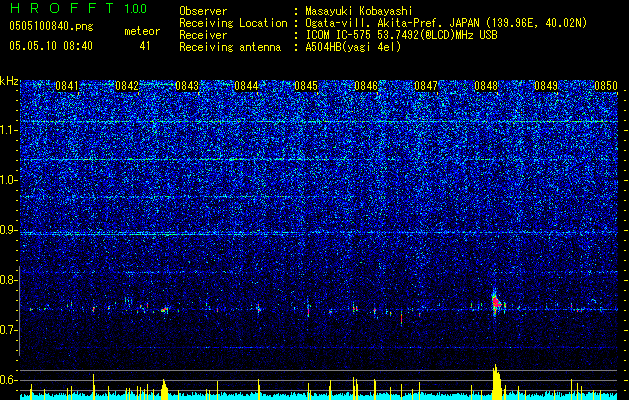Screen dimensions: 629x400
Task: Click the Receiving antenna label
Action: pyautogui.click(x=230, y=47)
